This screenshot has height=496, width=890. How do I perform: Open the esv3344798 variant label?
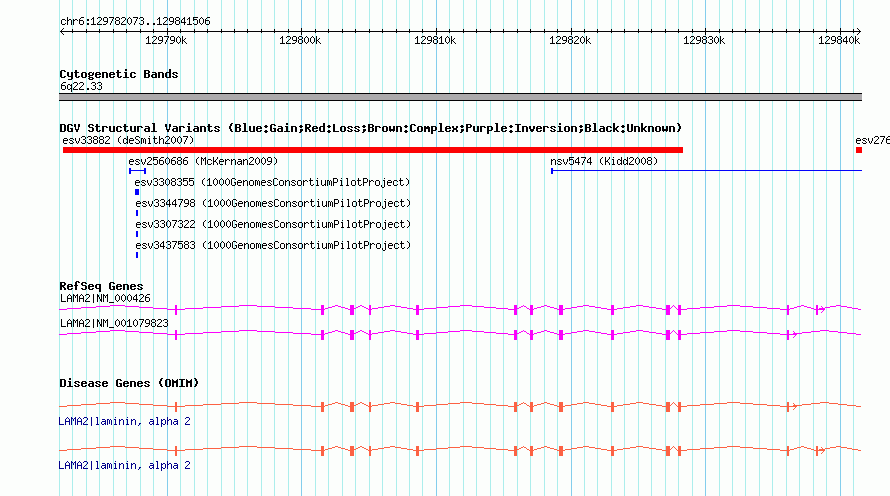[273, 203]
